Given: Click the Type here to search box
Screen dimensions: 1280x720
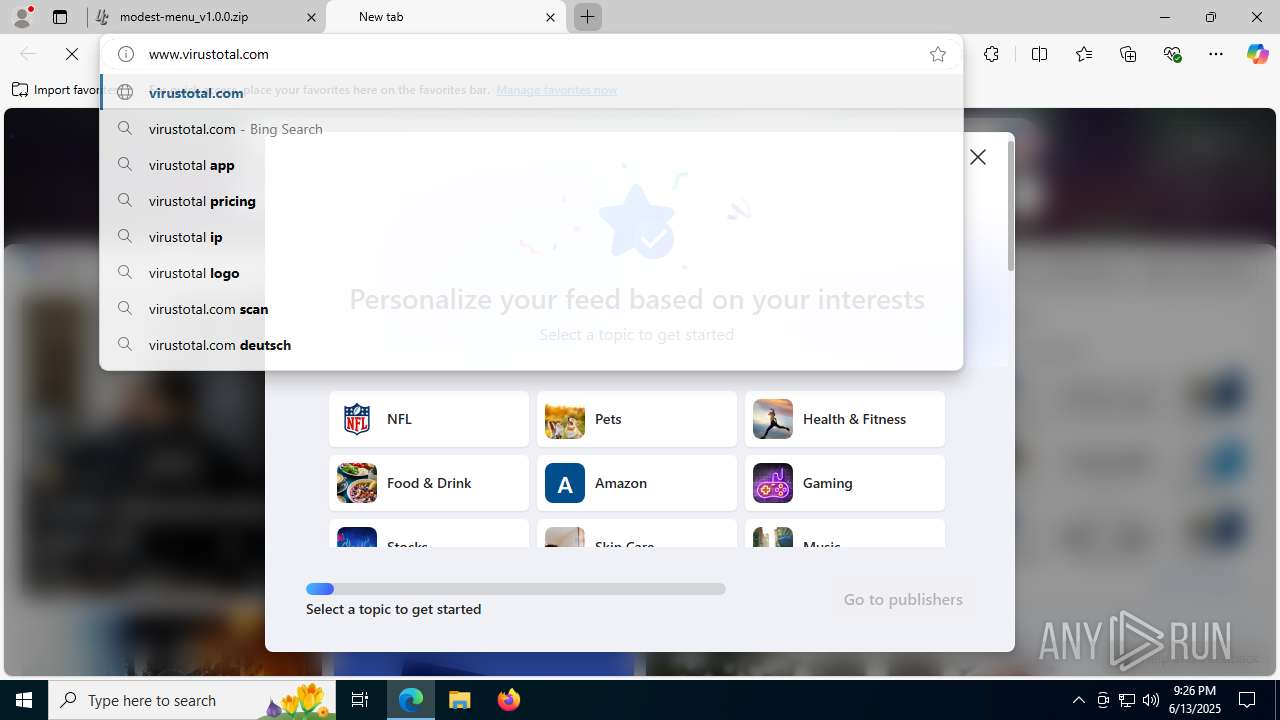Looking at the screenshot, I should (x=193, y=700).
